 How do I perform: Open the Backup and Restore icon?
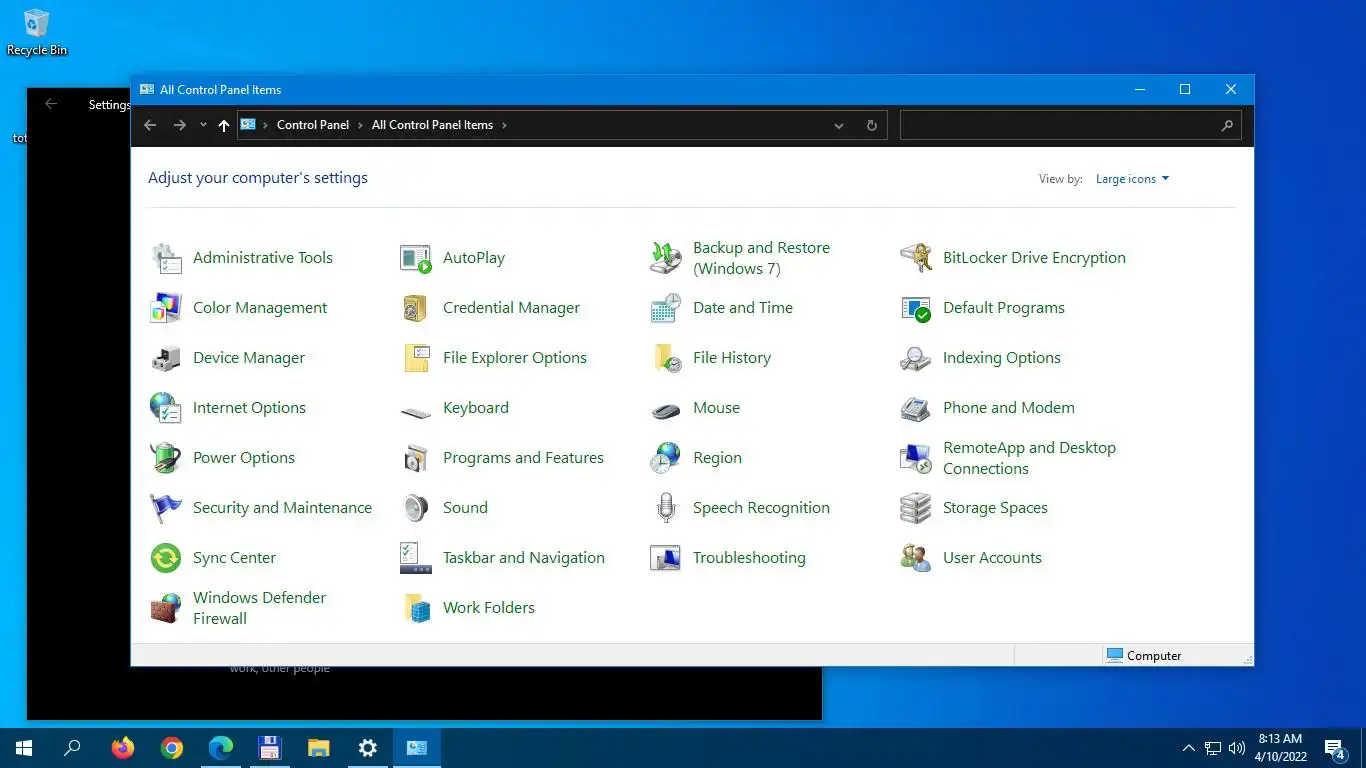[x=666, y=258]
